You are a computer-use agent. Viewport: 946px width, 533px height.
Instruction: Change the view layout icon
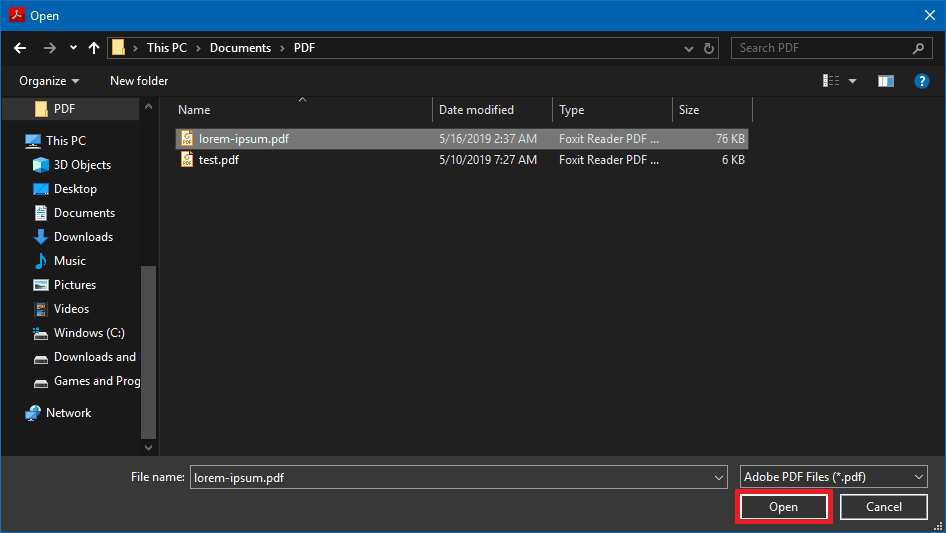[831, 81]
